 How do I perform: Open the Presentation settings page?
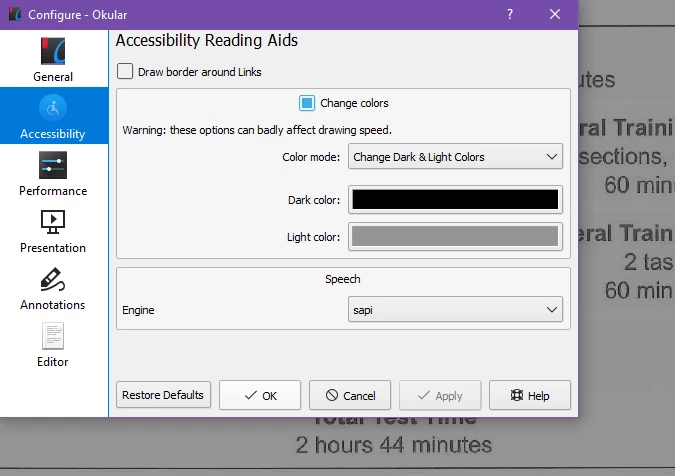tap(53, 230)
